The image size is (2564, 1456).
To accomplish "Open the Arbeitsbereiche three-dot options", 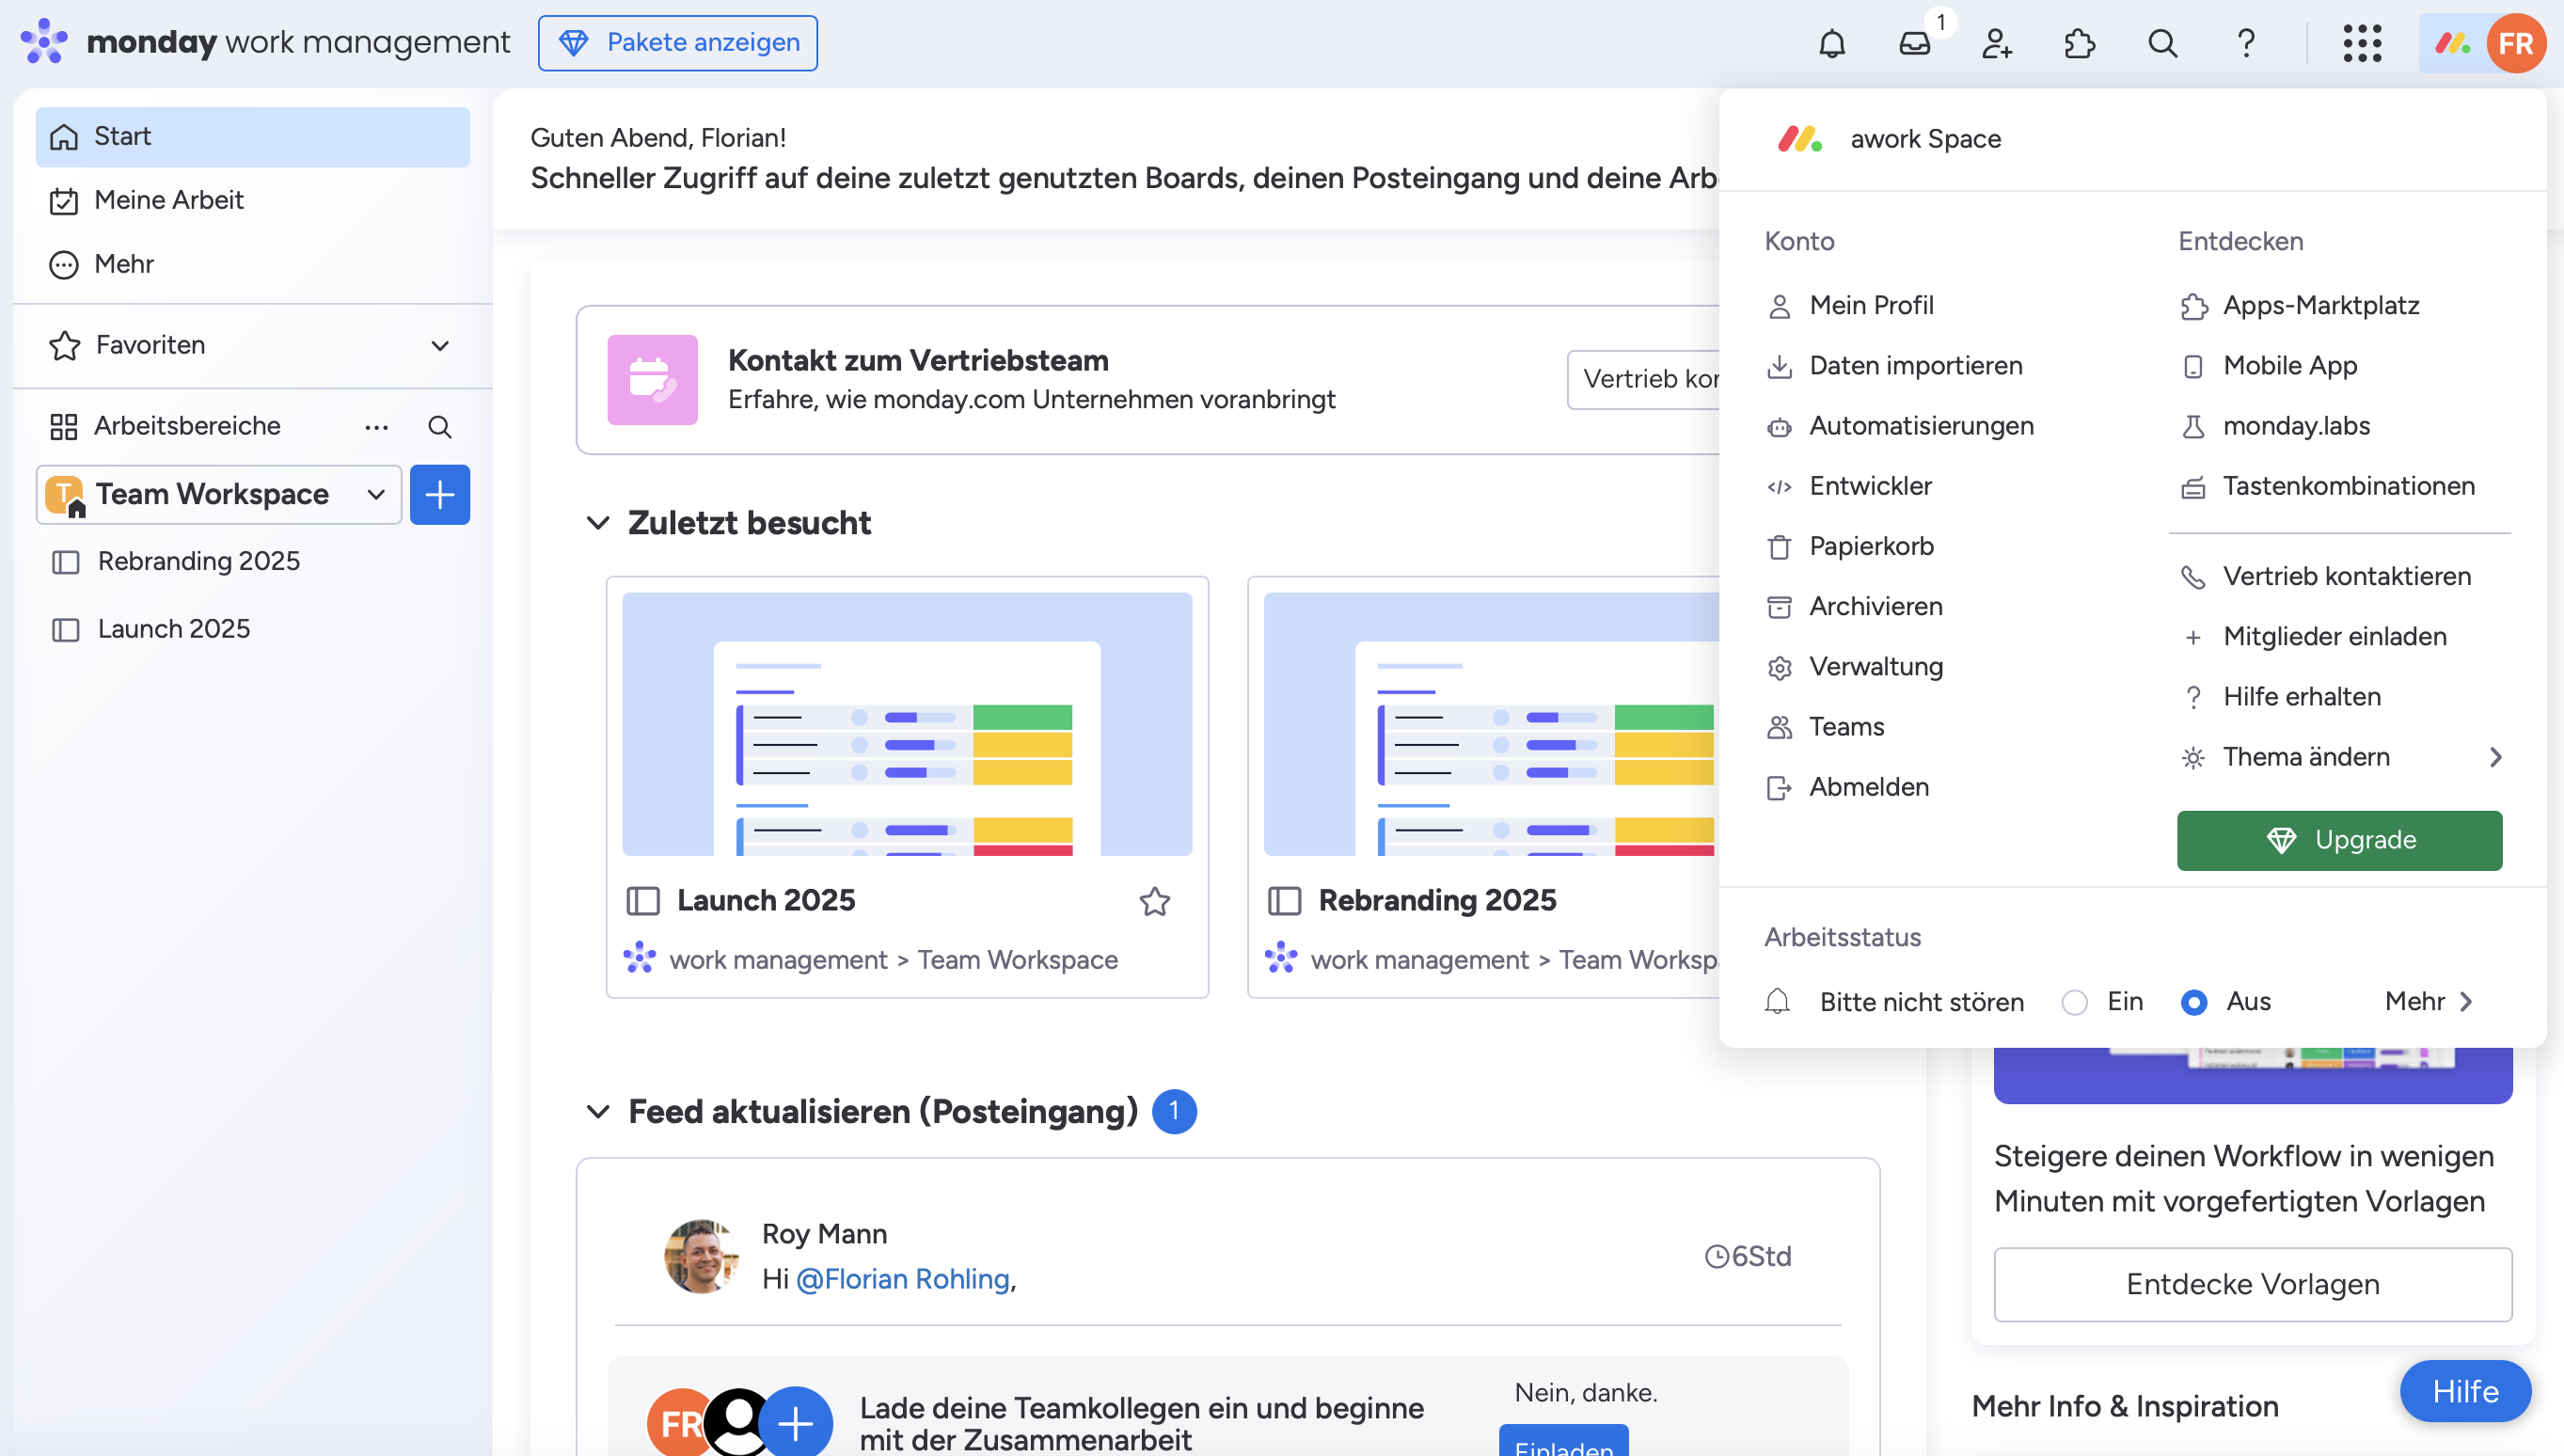I will [377, 427].
